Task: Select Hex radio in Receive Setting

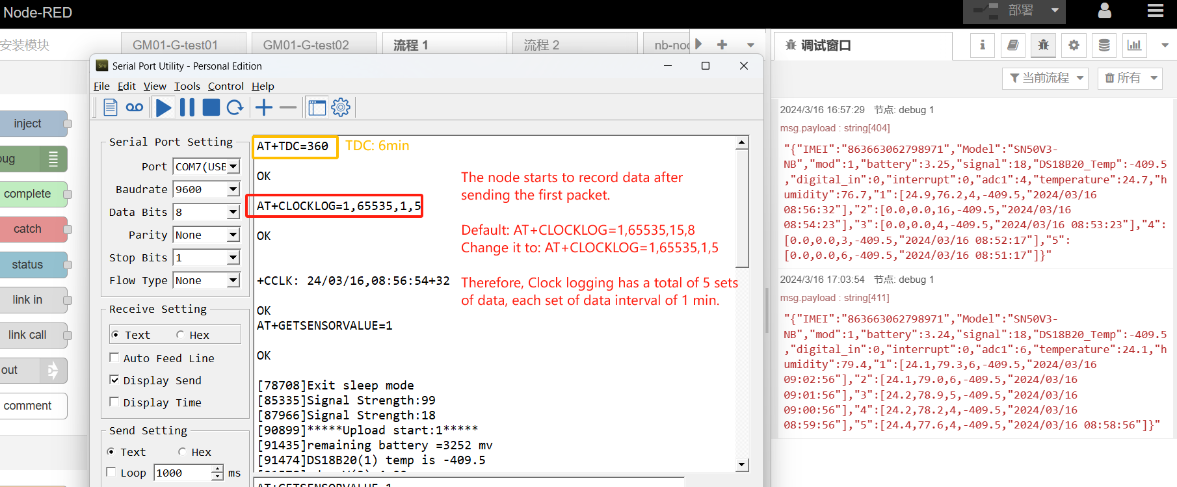Action: (x=180, y=335)
